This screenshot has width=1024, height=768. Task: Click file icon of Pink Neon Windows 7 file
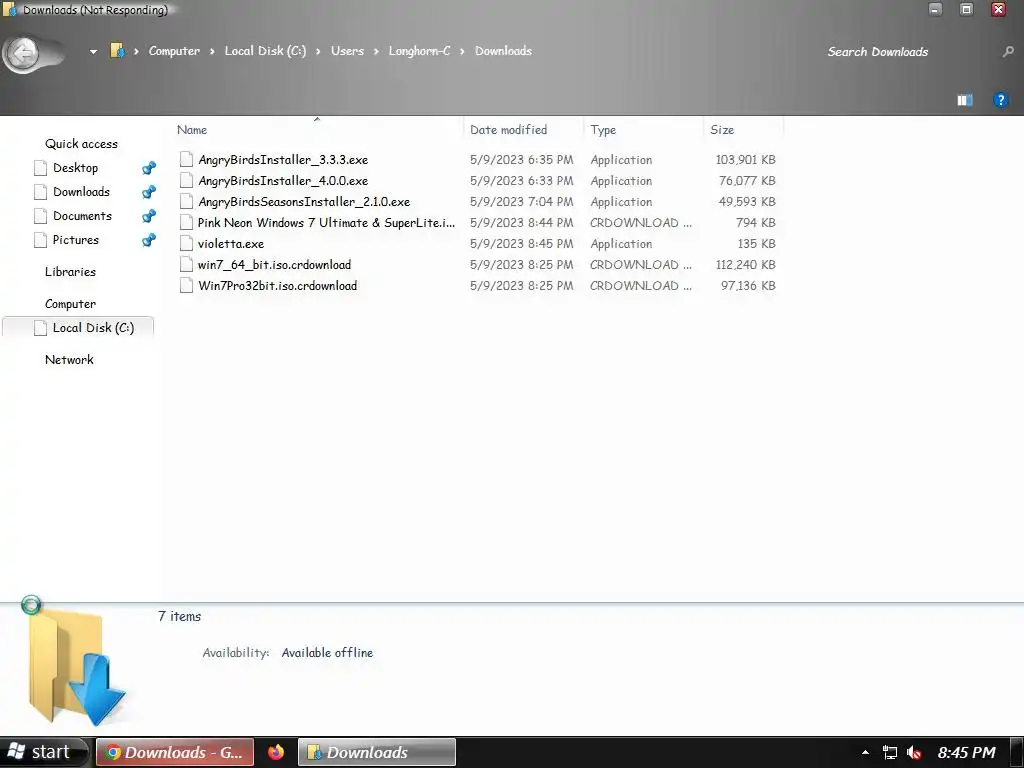(x=186, y=222)
